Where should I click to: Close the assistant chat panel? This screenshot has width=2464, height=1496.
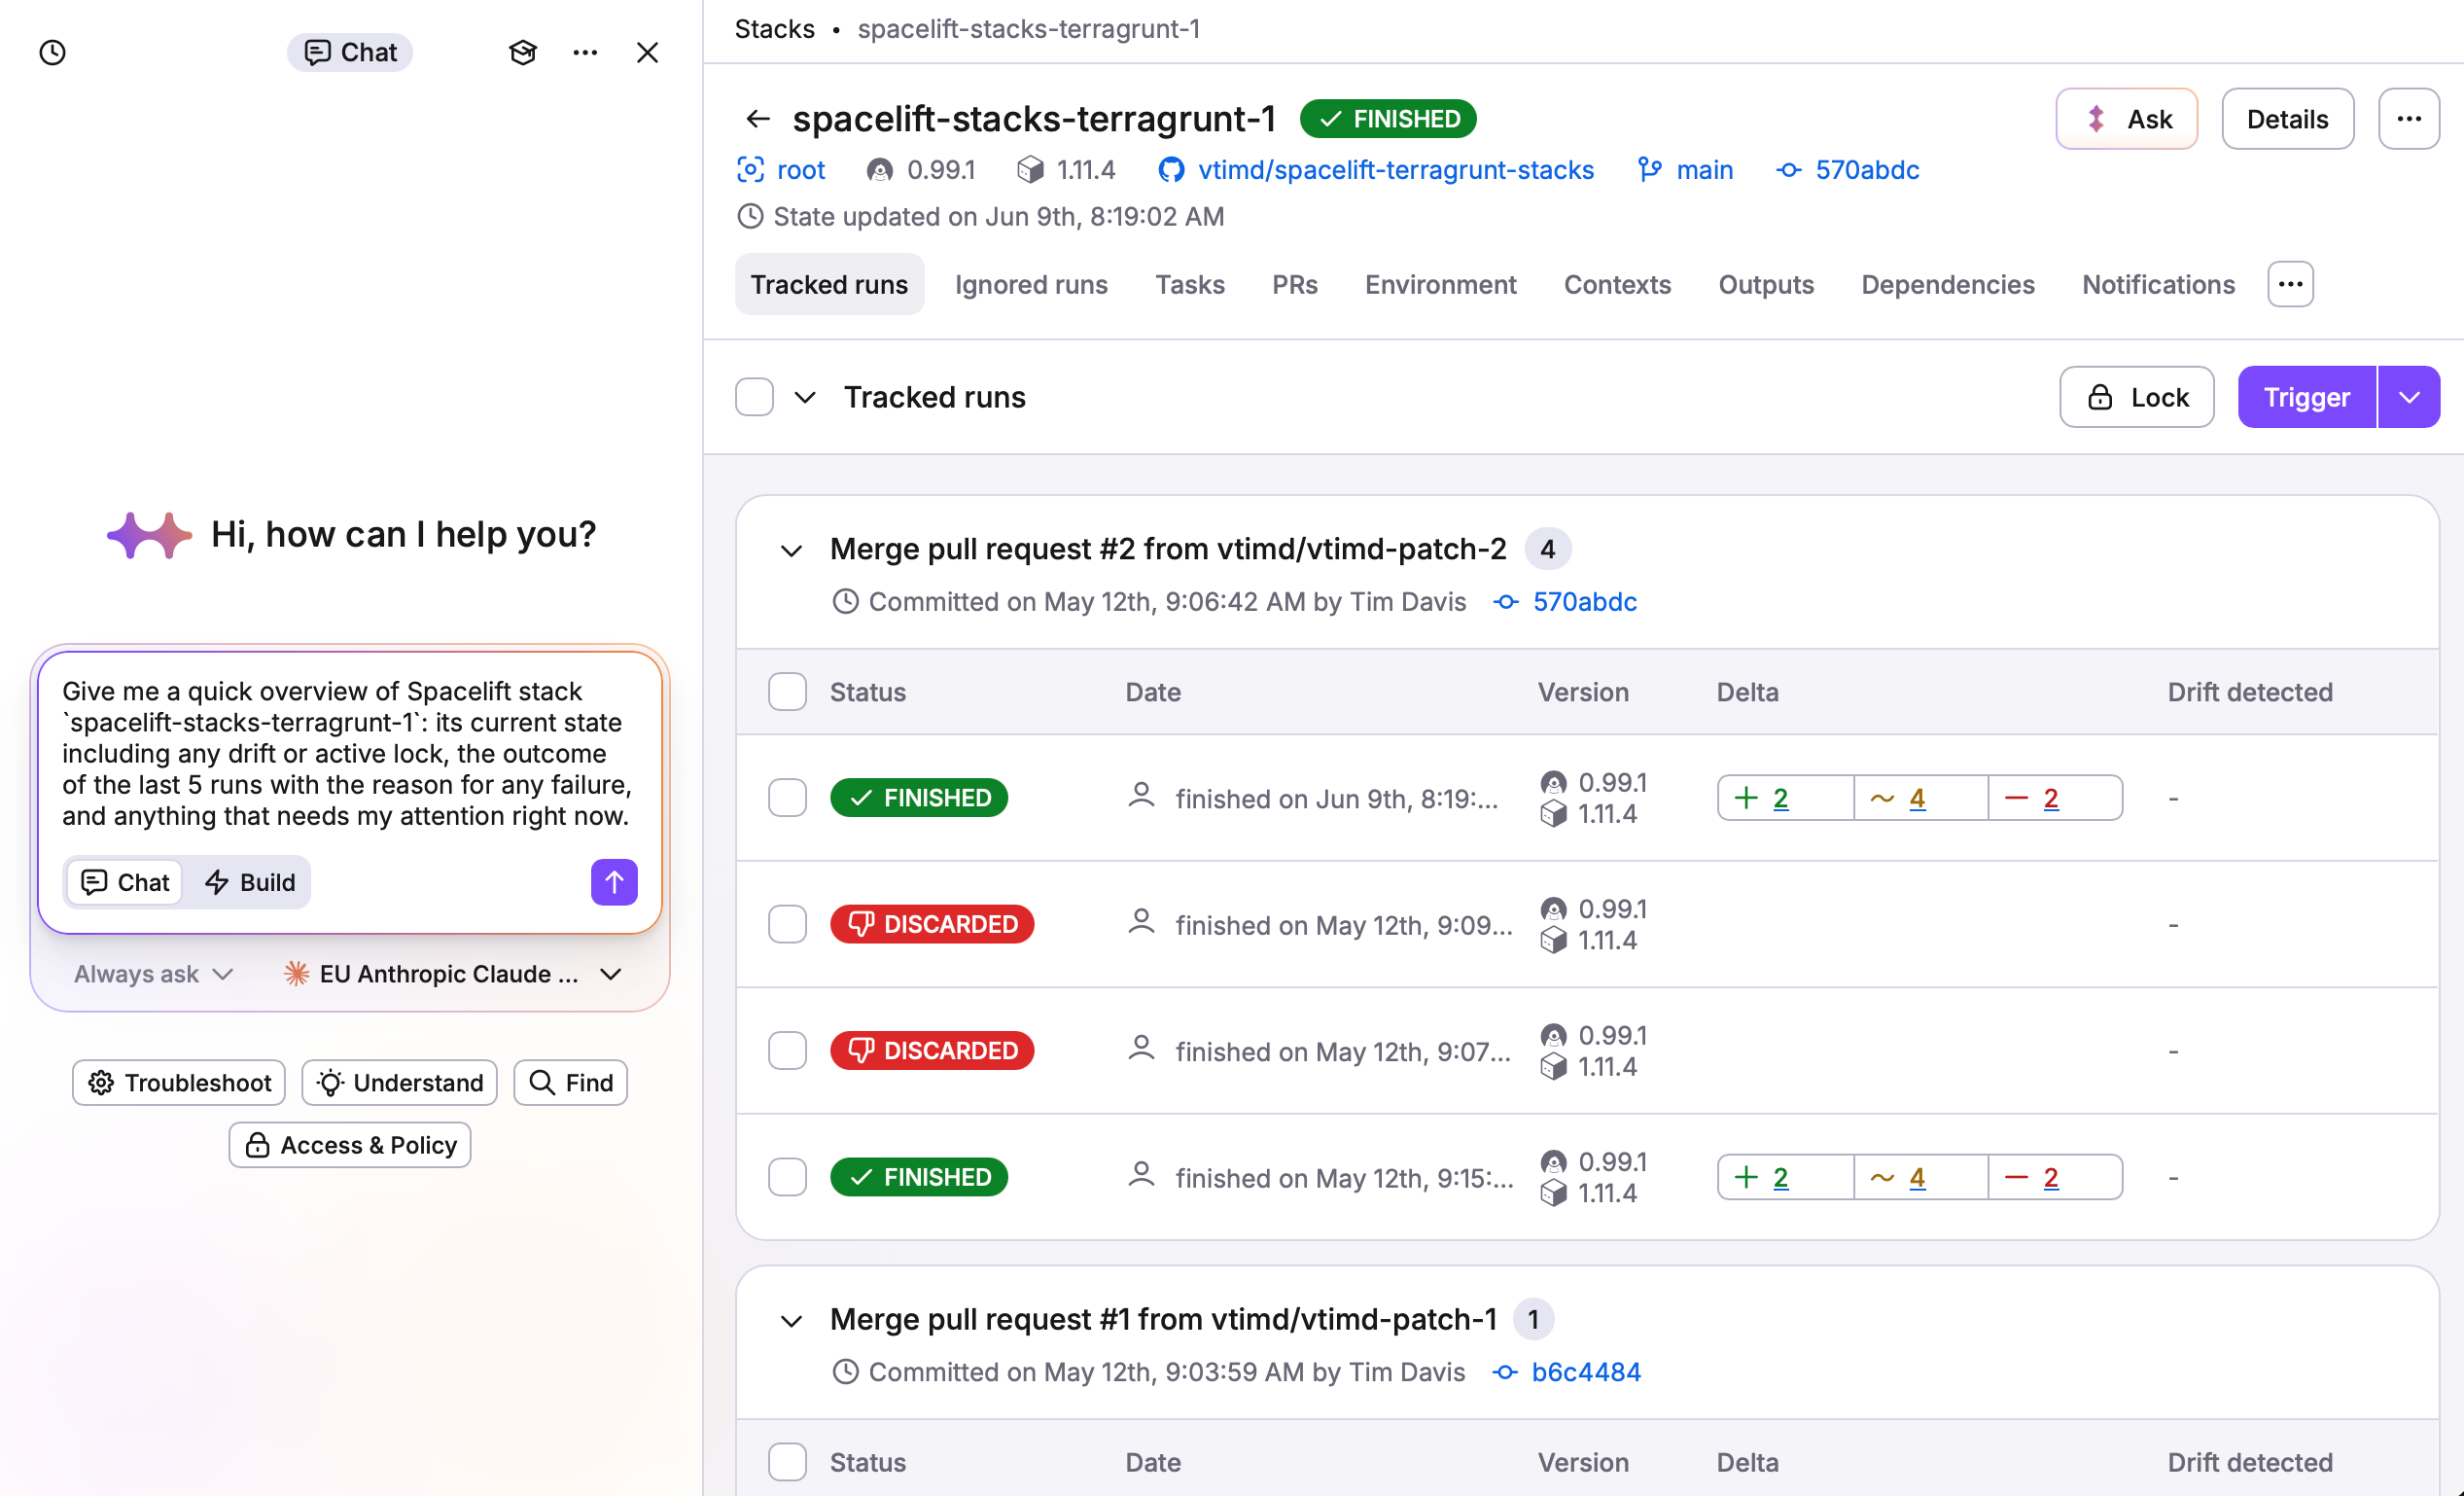647,52
